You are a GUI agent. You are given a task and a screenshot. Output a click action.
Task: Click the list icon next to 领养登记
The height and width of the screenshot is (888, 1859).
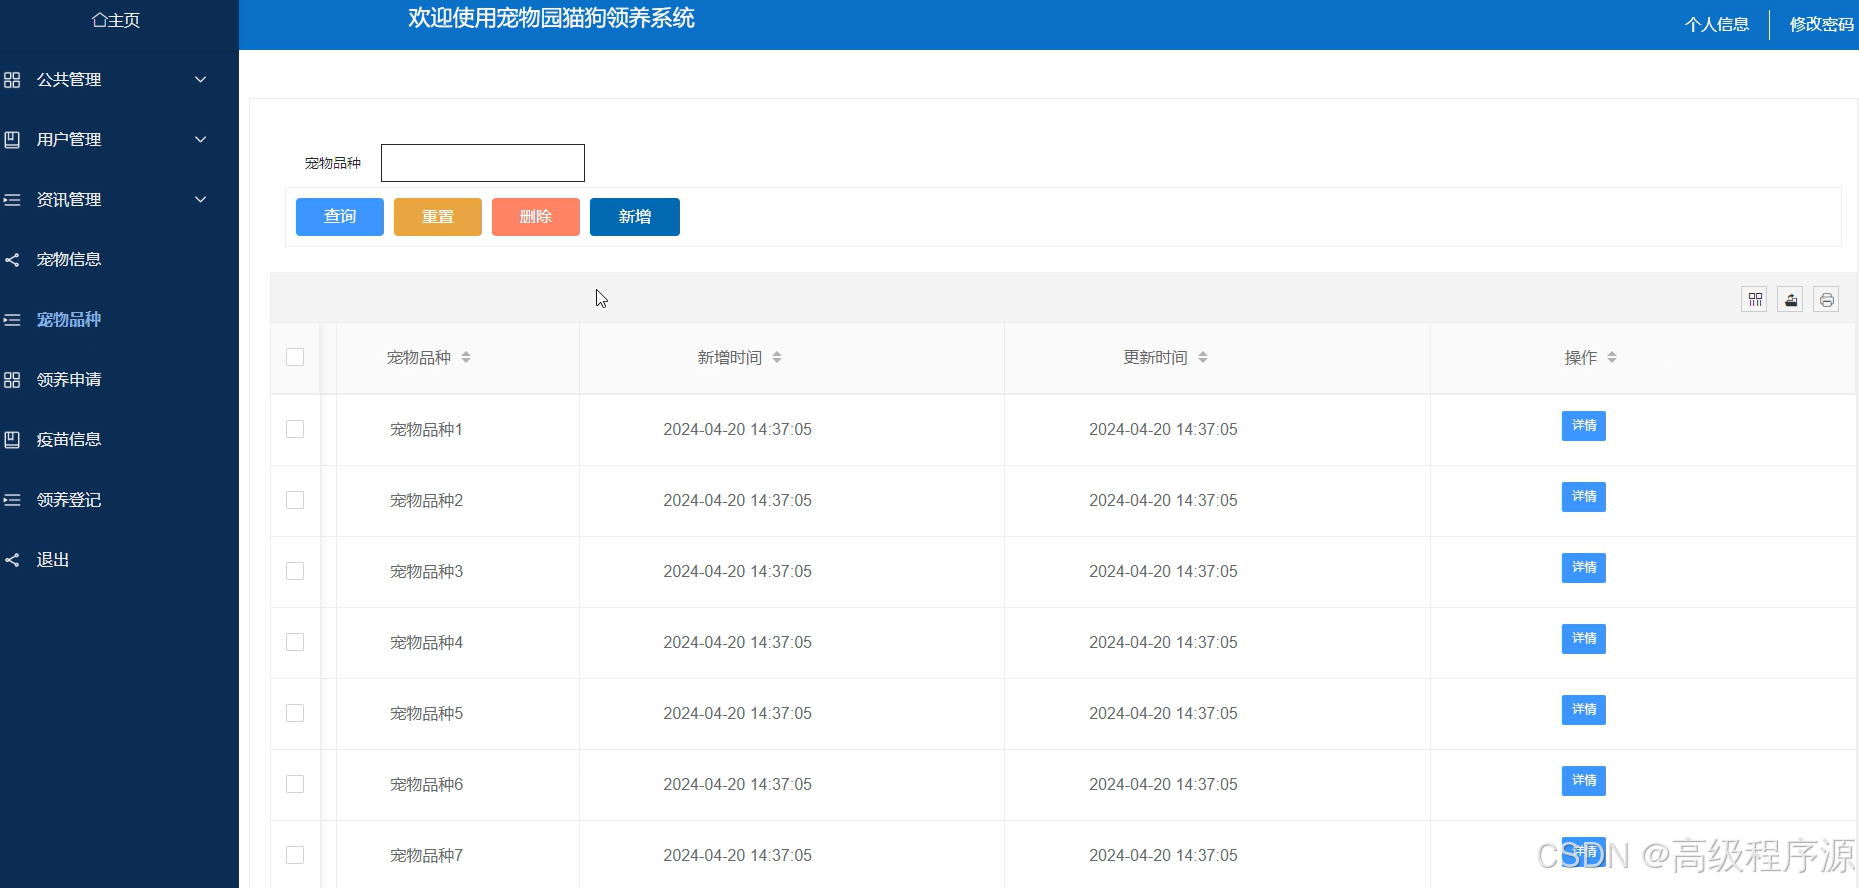click(x=12, y=500)
